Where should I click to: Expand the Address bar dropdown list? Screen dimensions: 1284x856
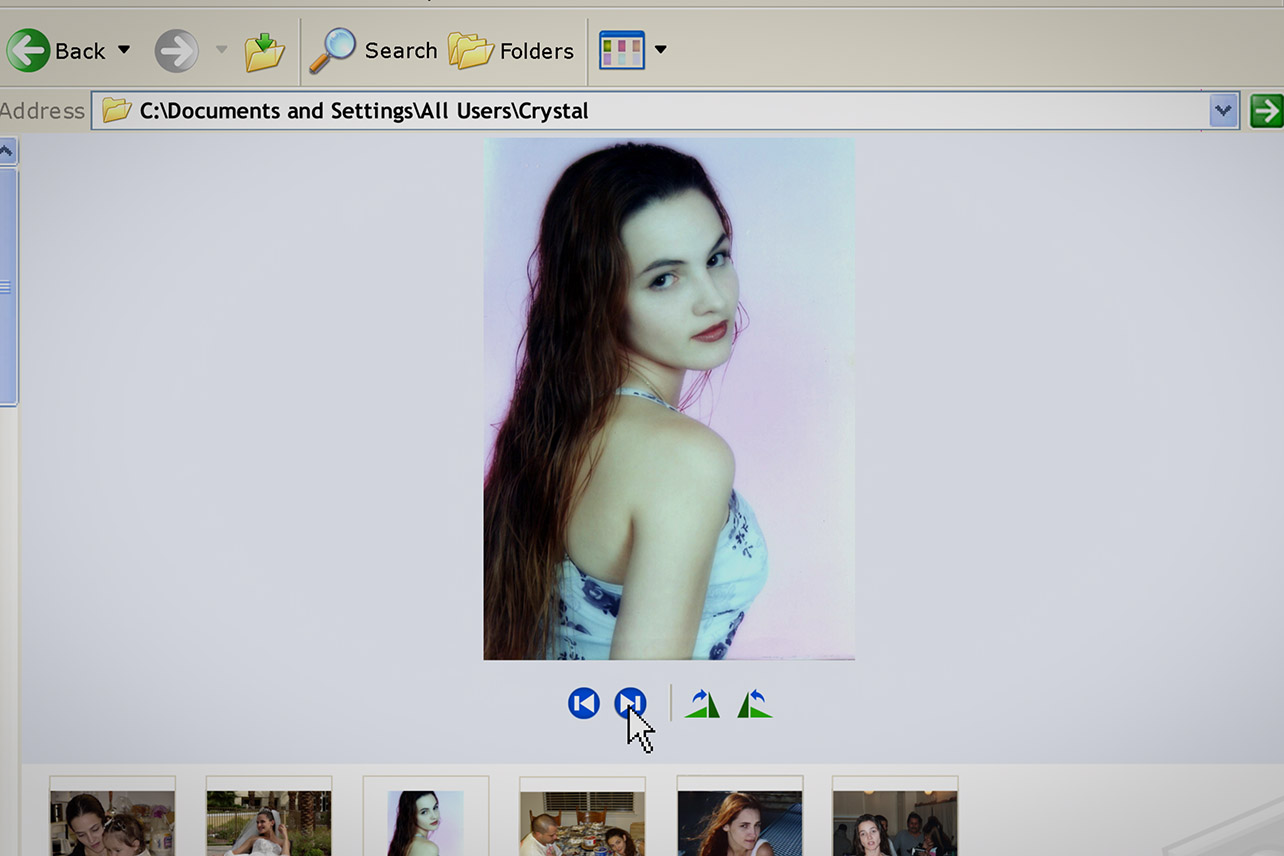[1223, 111]
